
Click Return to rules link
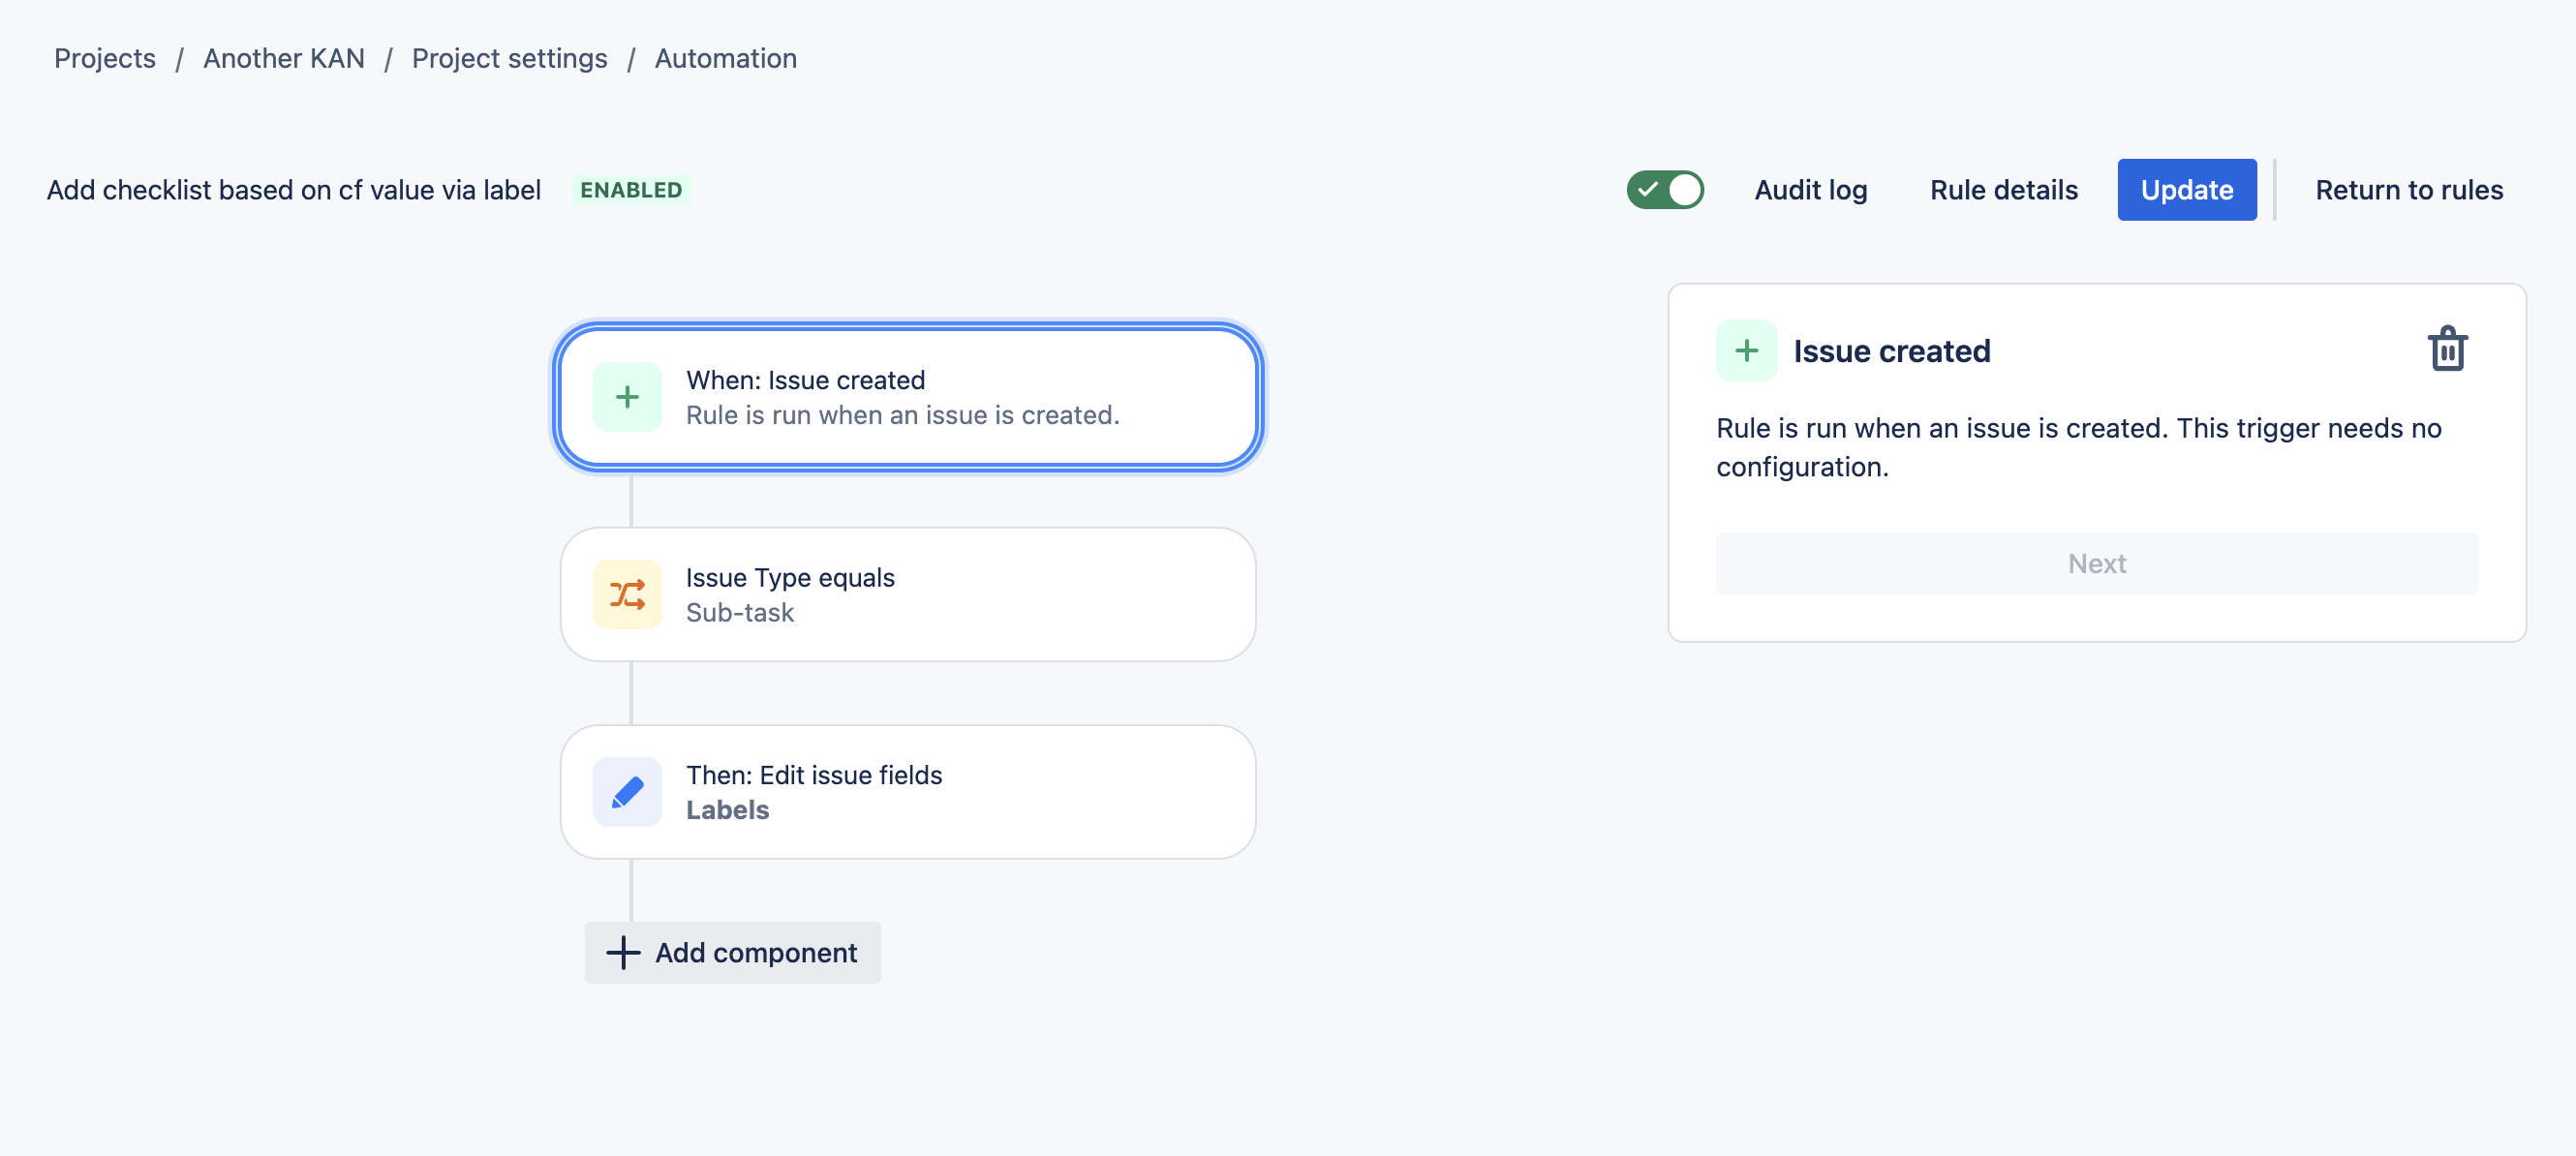point(2408,190)
